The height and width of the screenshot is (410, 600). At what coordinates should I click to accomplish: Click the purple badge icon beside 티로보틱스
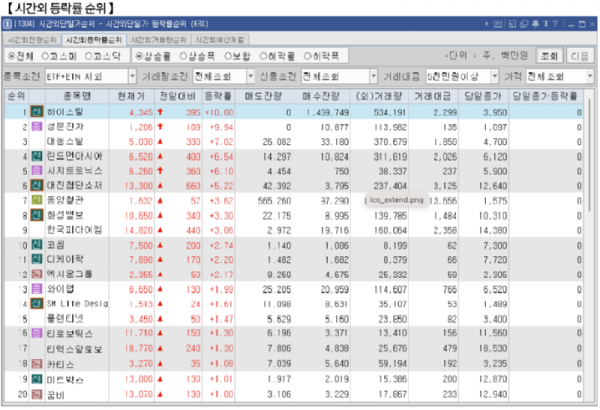click(37, 333)
